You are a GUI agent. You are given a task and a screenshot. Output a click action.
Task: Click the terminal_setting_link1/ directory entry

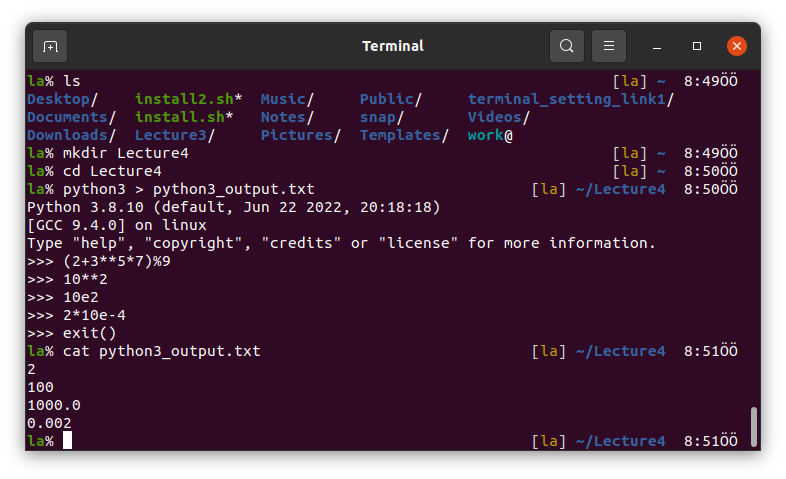[x=570, y=99]
